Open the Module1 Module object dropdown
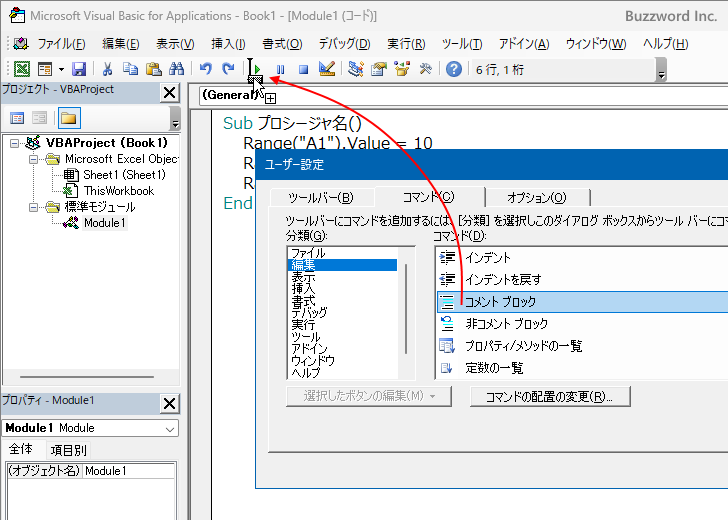Image resolution: width=728 pixels, height=520 pixels. point(170,429)
